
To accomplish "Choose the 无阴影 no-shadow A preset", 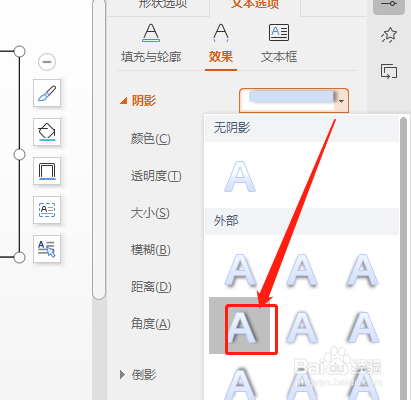I will (x=240, y=177).
